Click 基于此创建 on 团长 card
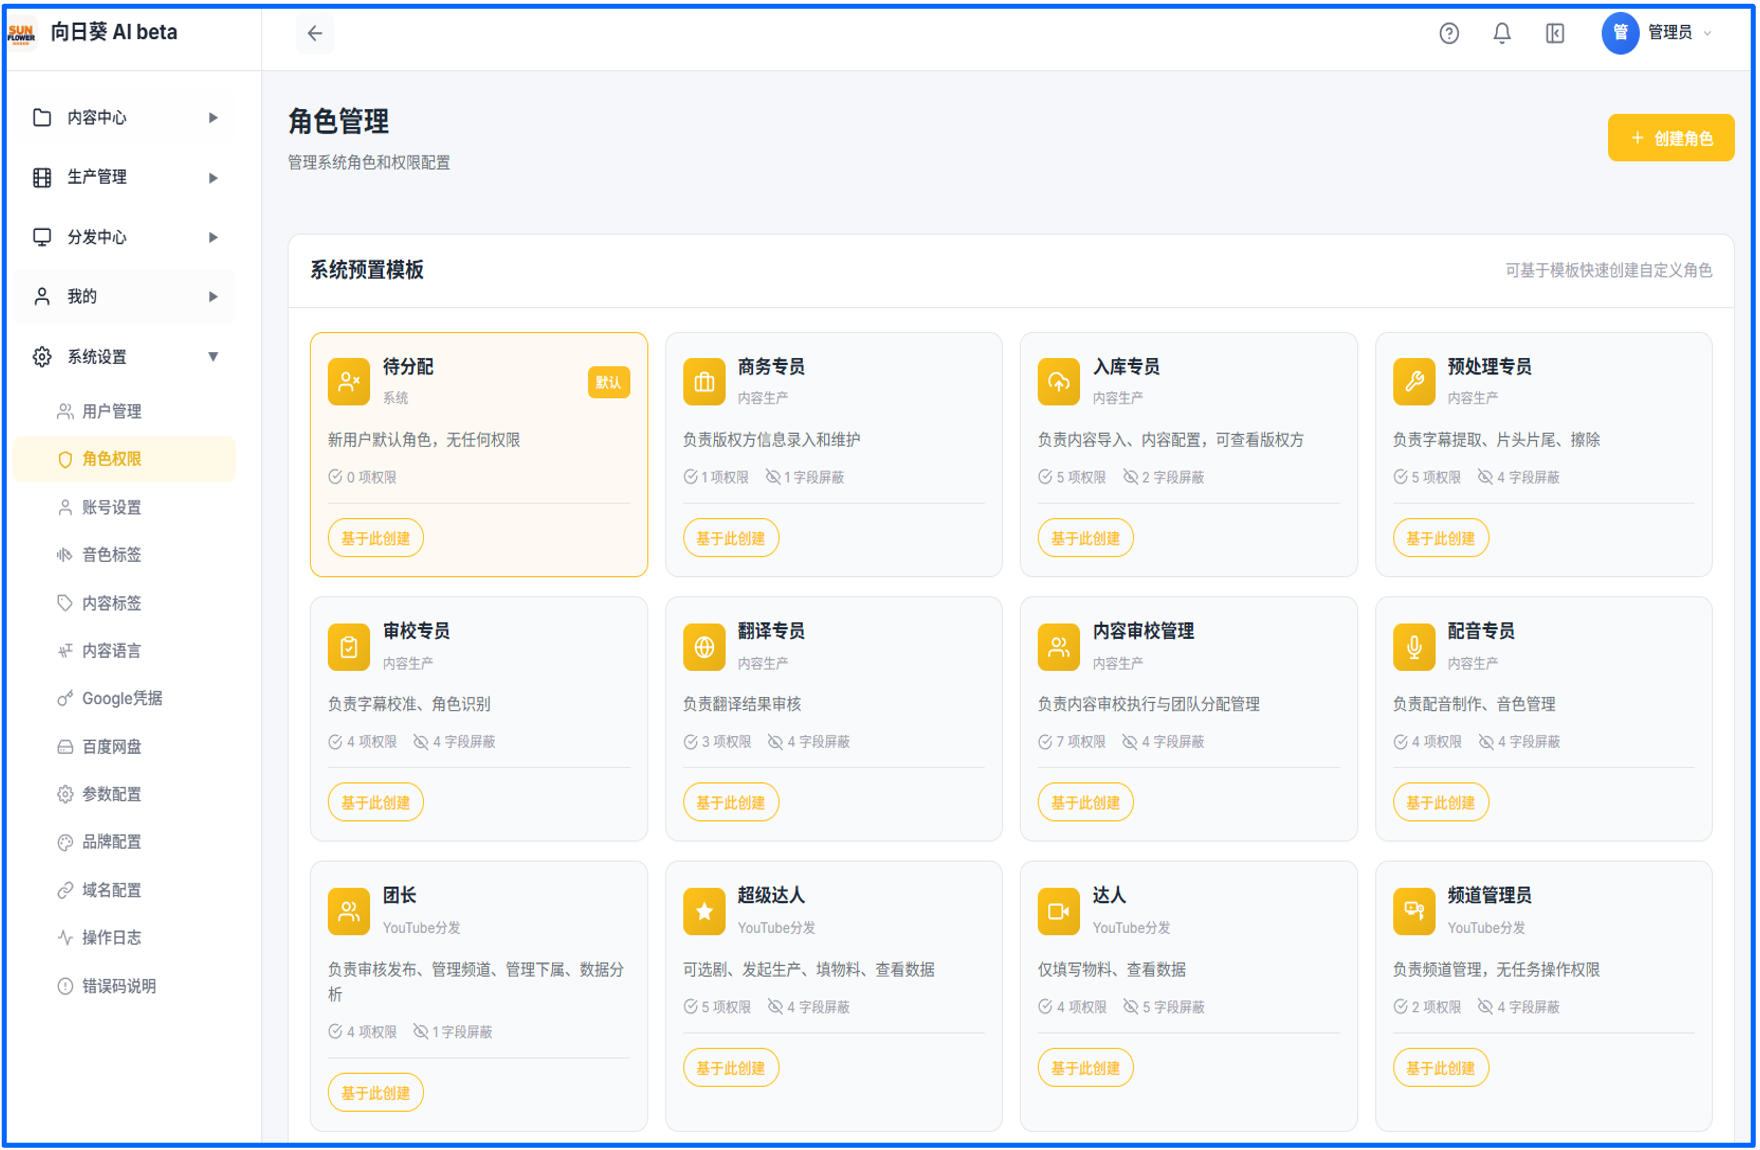1760x1150 pixels. tap(375, 1093)
